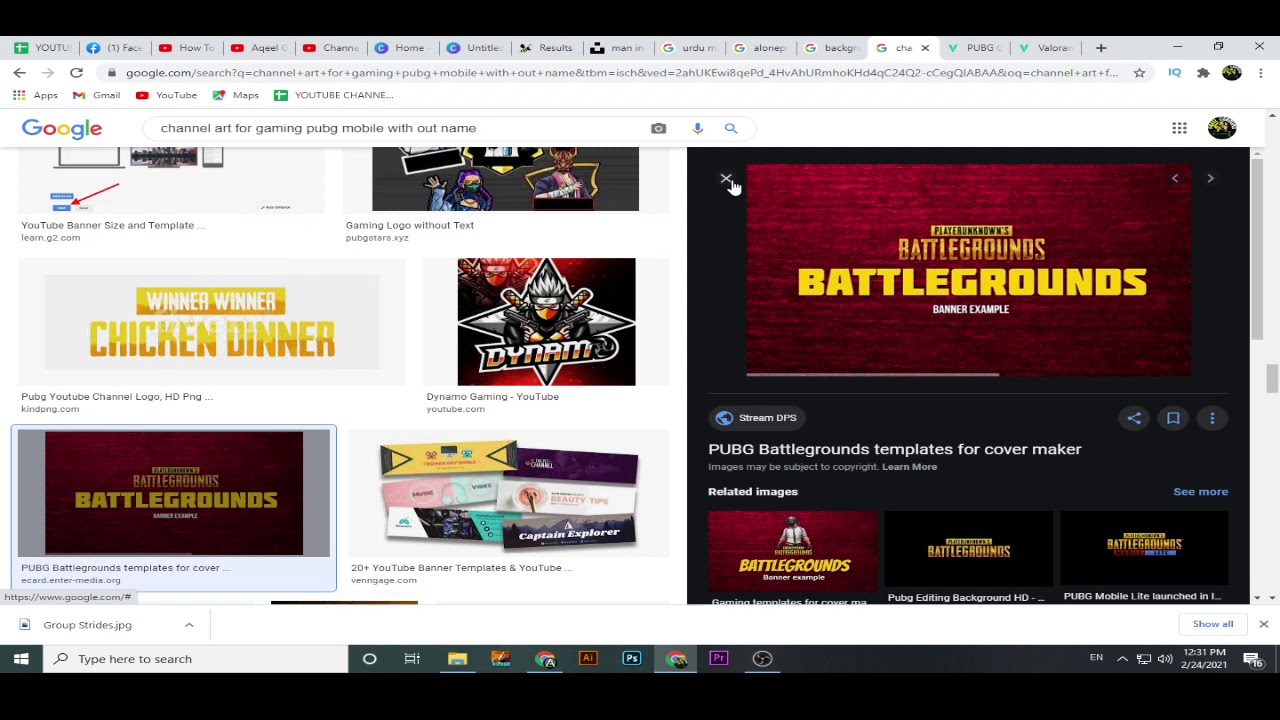Open Chrome extensions puzzle icon
Screen dimensions: 1280x720
tap(1203, 73)
